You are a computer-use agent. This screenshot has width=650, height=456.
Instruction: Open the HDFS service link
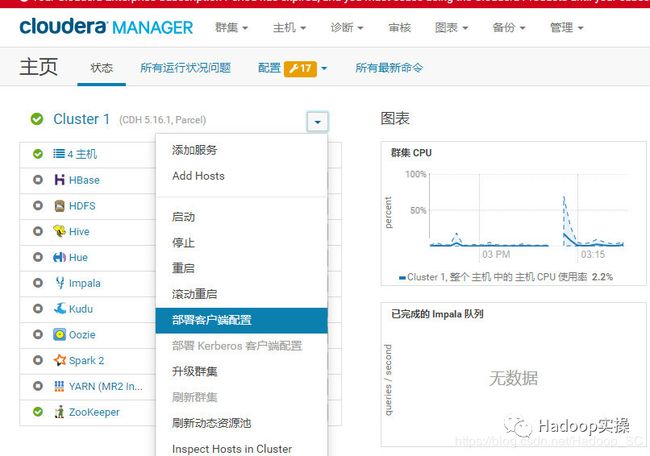pos(82,206)
